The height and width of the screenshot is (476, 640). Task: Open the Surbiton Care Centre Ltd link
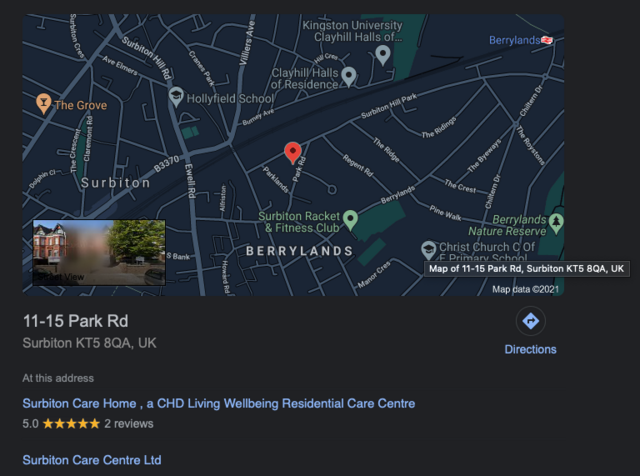(92, 460)
